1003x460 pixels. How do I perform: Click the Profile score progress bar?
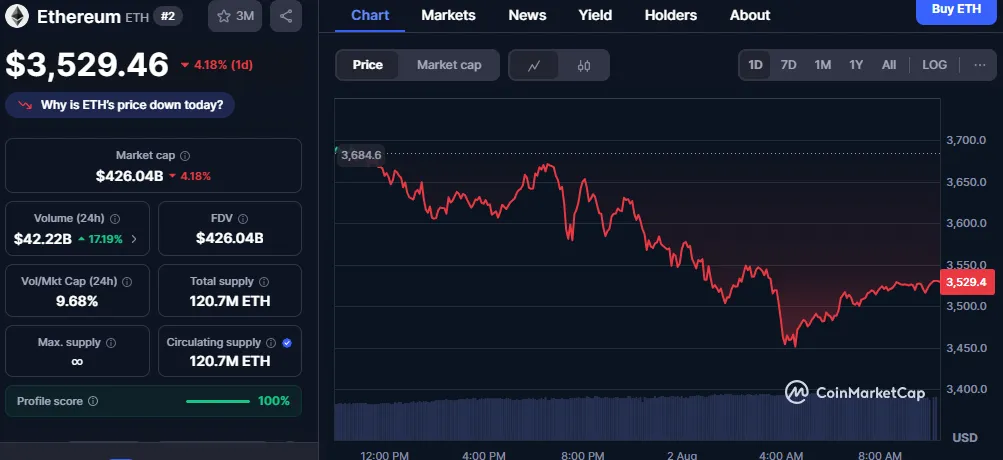(217, 401)
